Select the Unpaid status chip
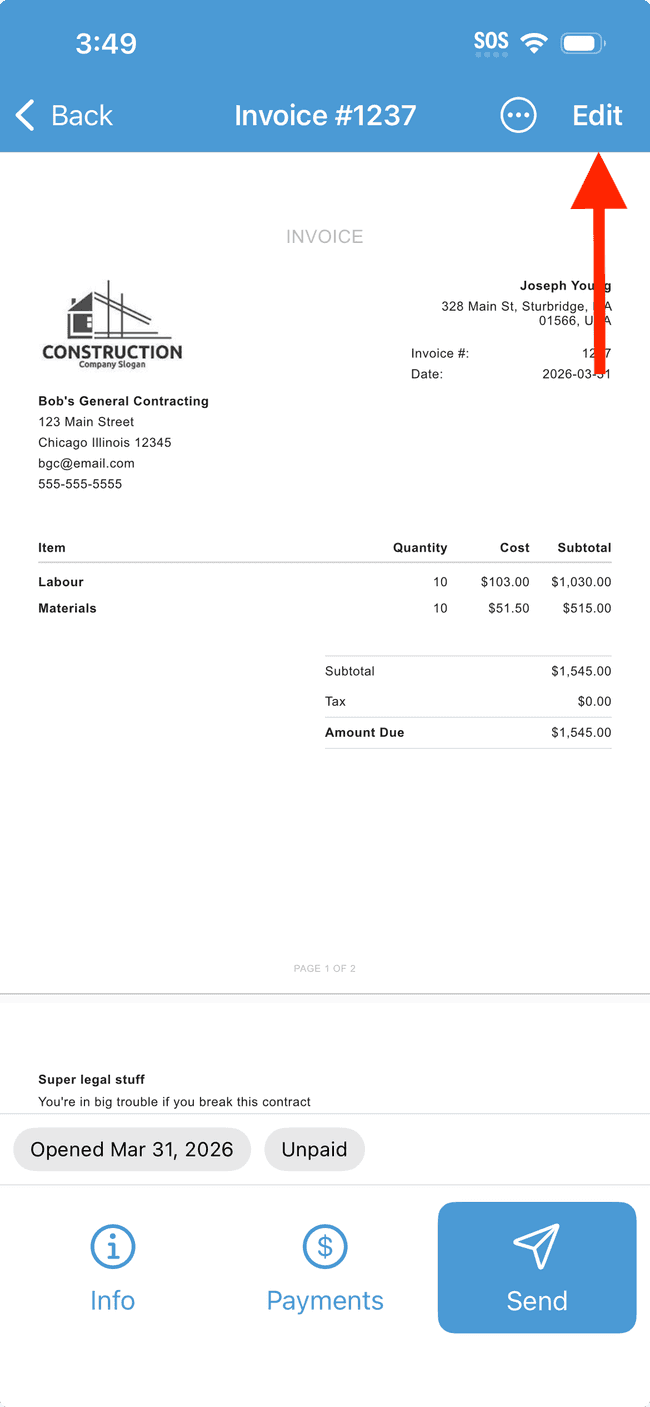The image size is (650, 1407). point(314,1150)
